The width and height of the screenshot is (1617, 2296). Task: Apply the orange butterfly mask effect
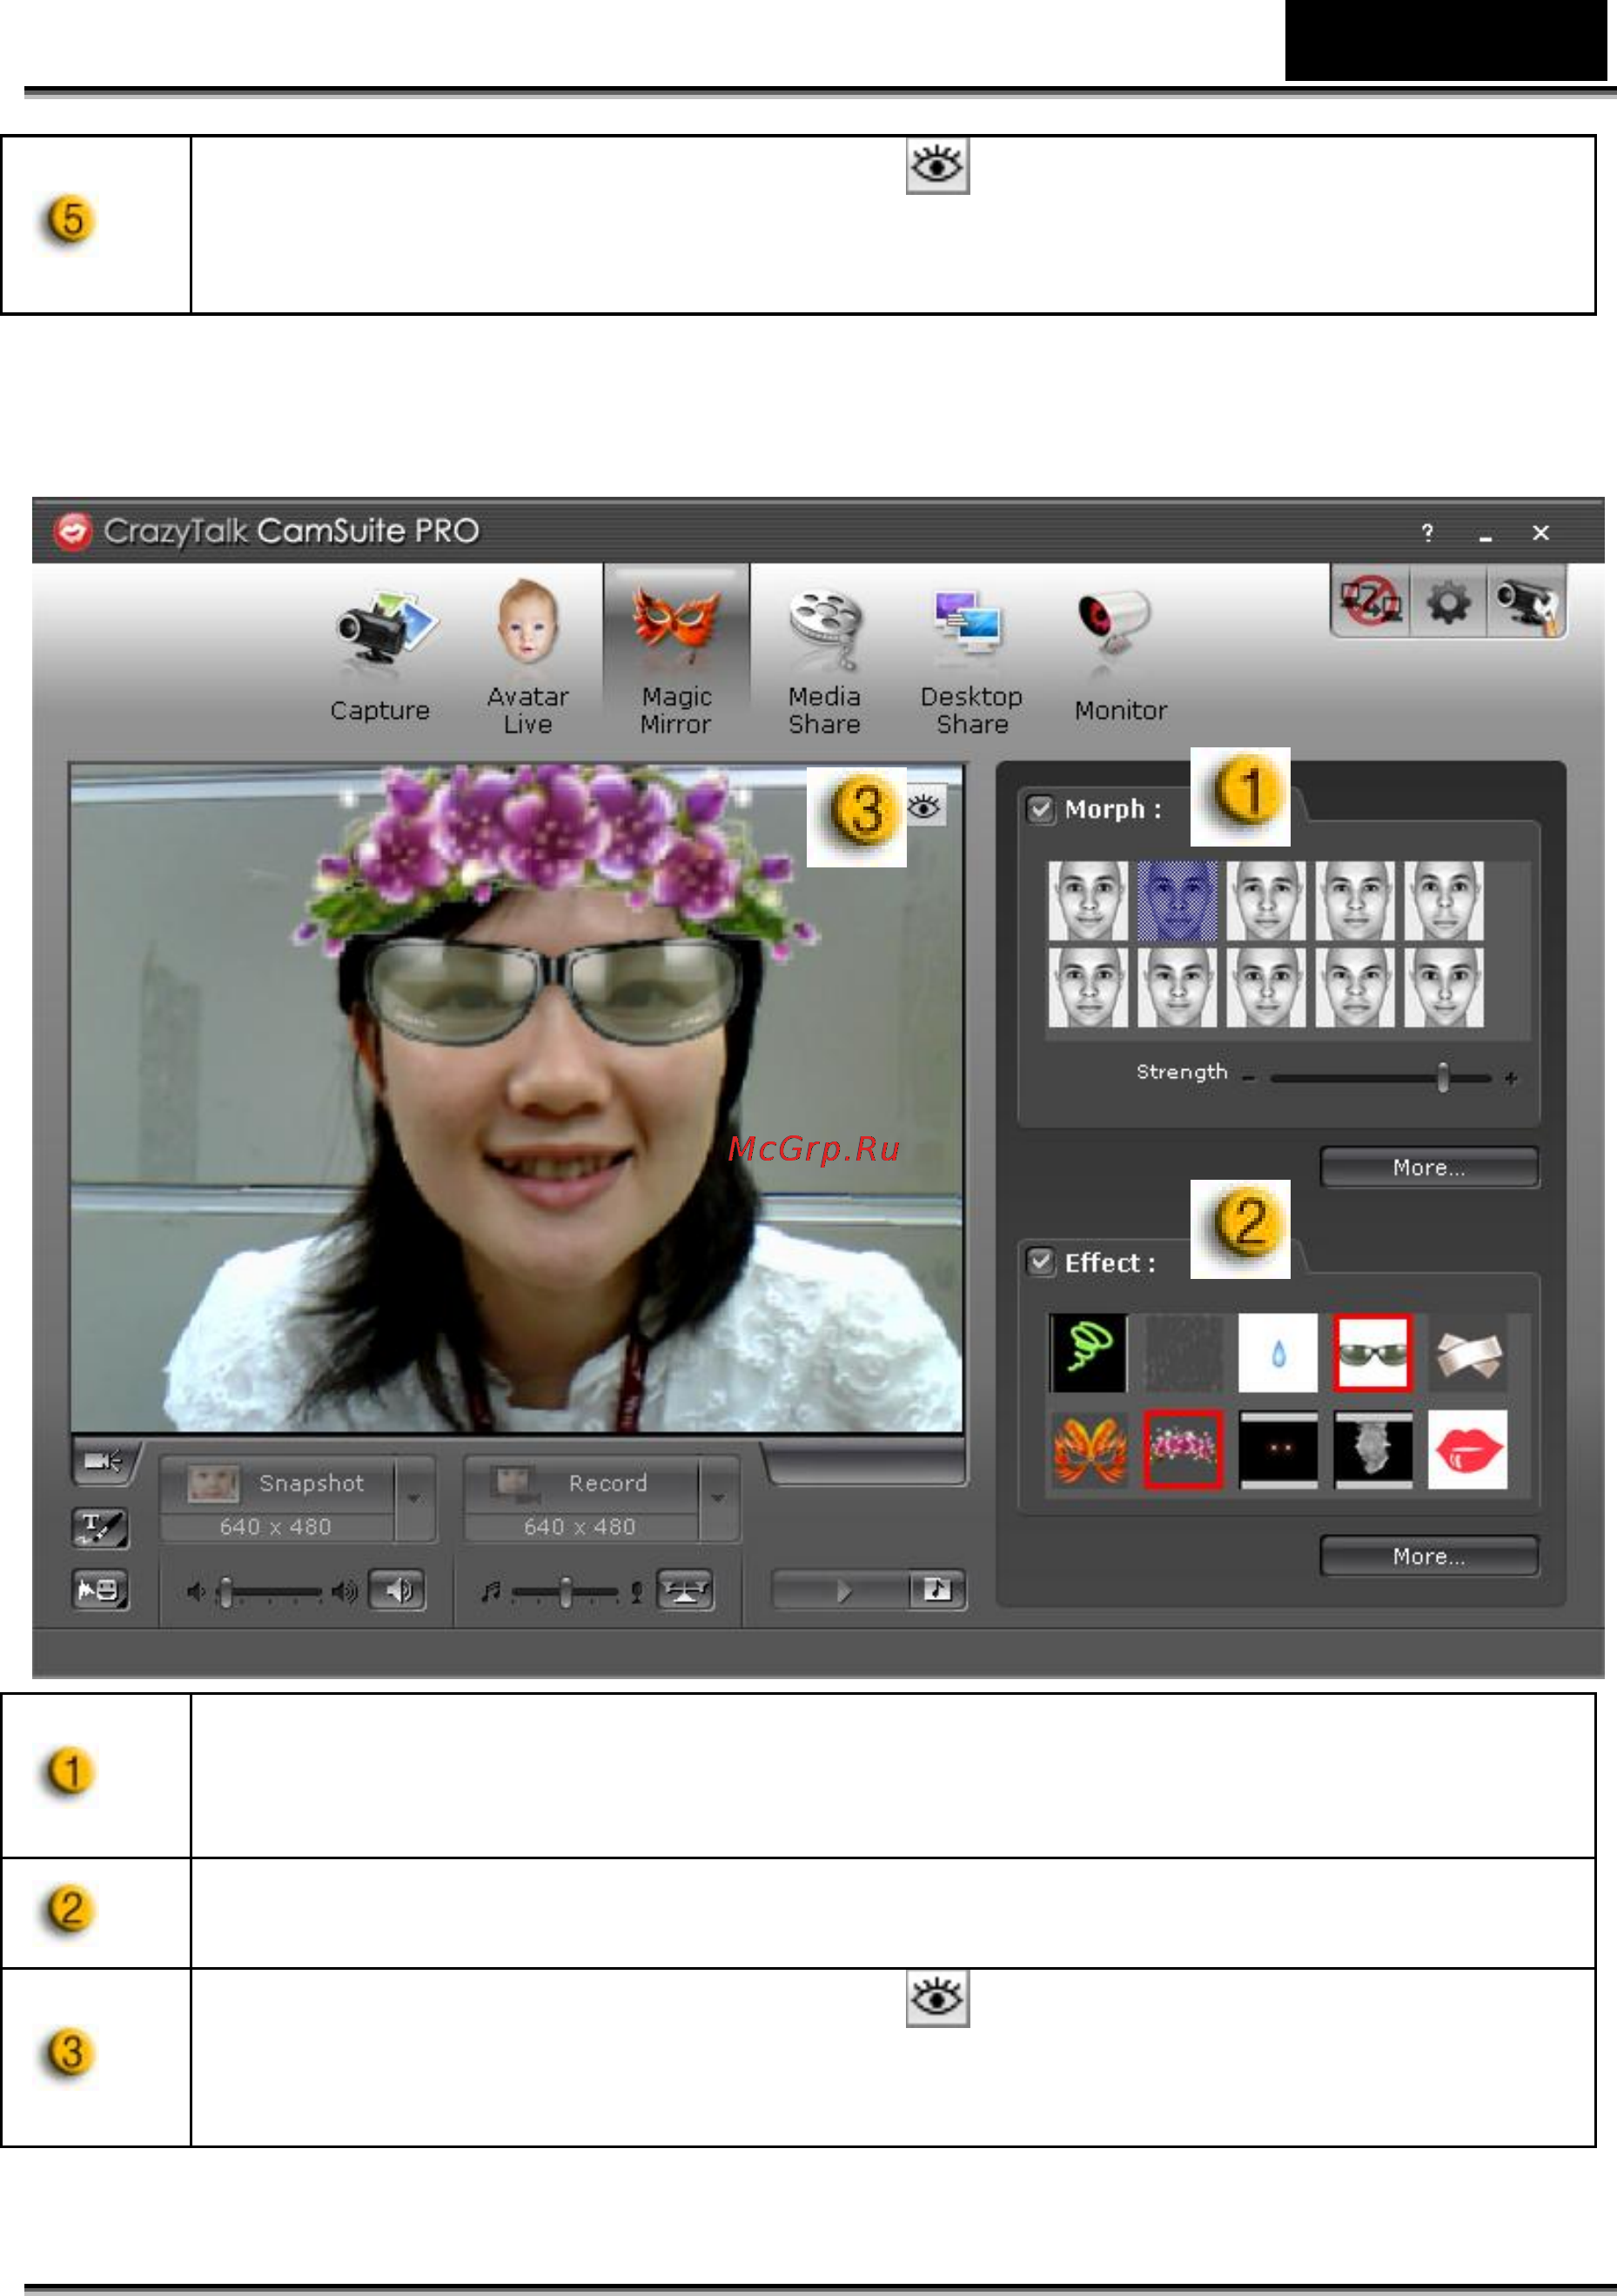(x=1088, y=1450)
